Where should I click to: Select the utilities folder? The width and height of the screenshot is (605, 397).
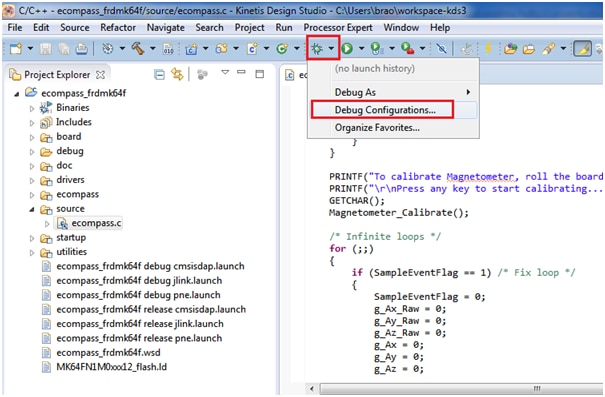71,252
